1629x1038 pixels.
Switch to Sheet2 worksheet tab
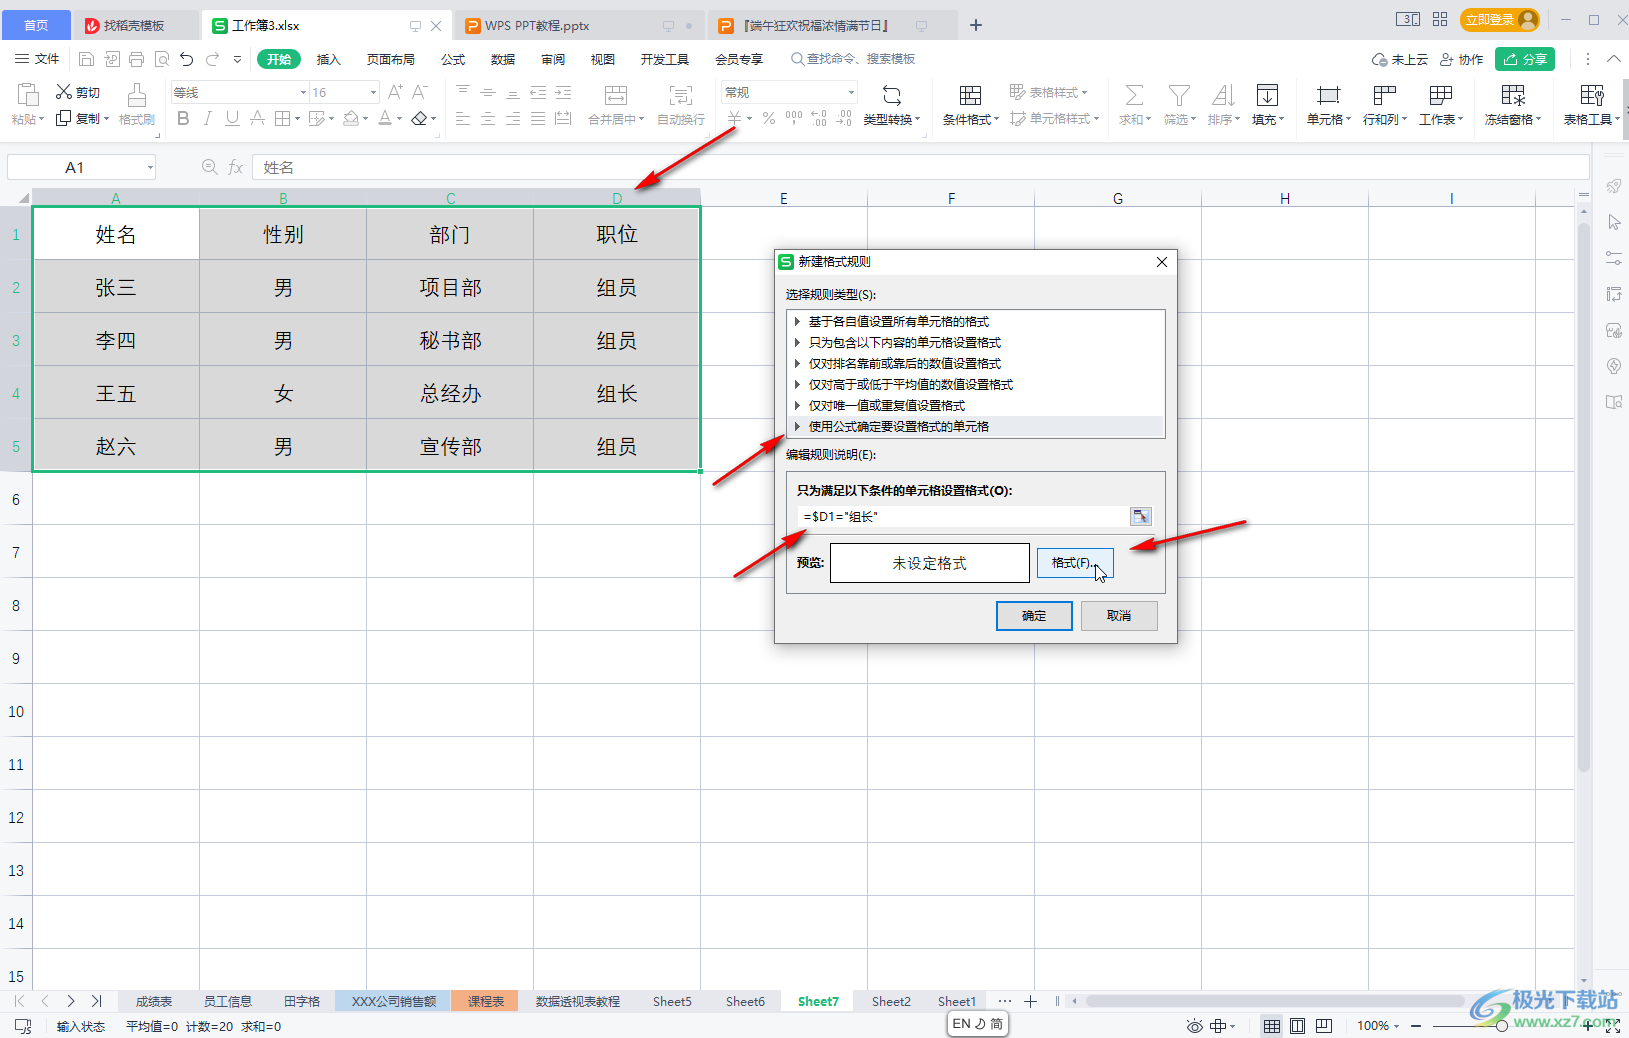point(891,1001)
